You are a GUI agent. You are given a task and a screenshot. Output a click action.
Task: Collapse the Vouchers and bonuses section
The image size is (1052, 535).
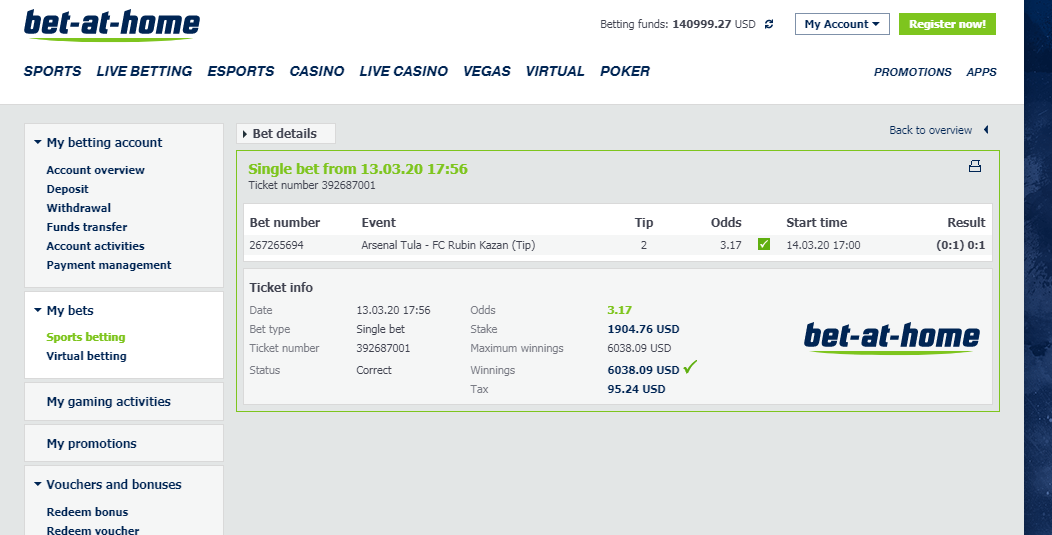(x=38, y=484)
